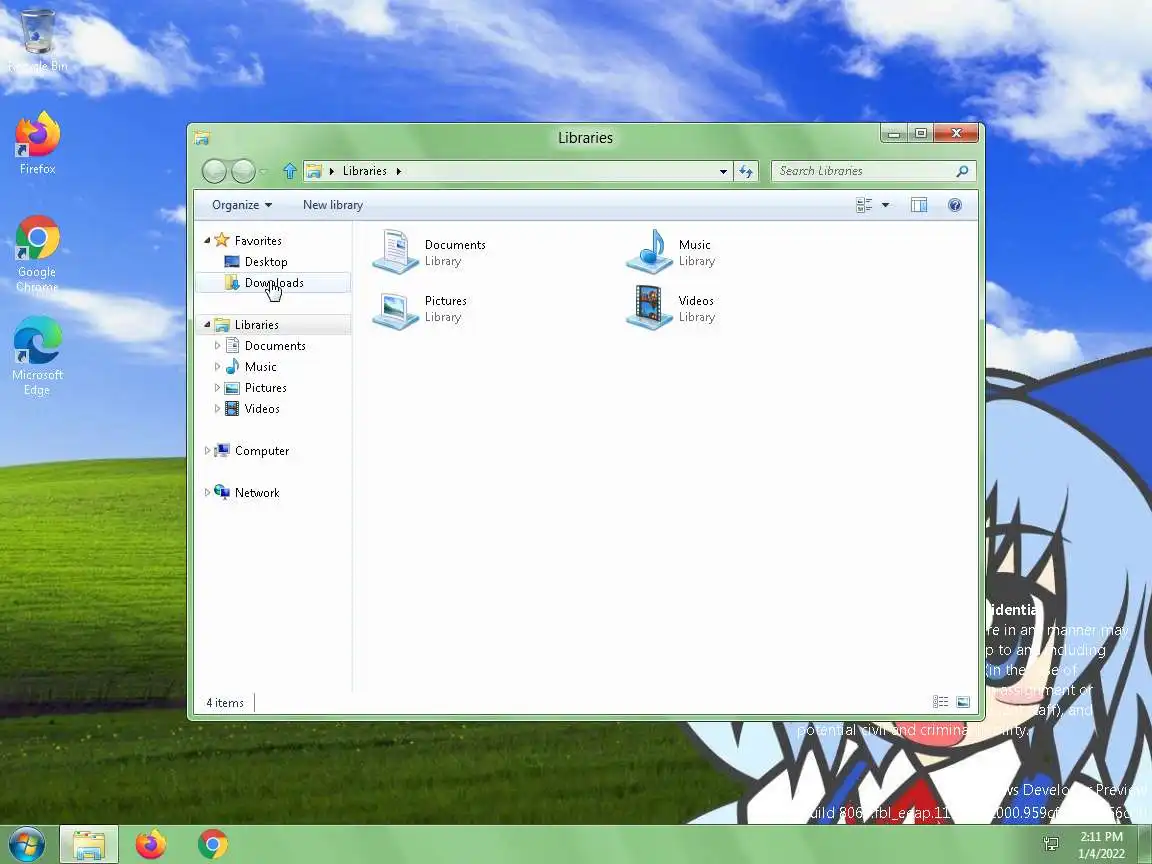This screenshot has width=1152, height=864.
Task: Open the Start menu orb
Action: [x=27, y=844]
